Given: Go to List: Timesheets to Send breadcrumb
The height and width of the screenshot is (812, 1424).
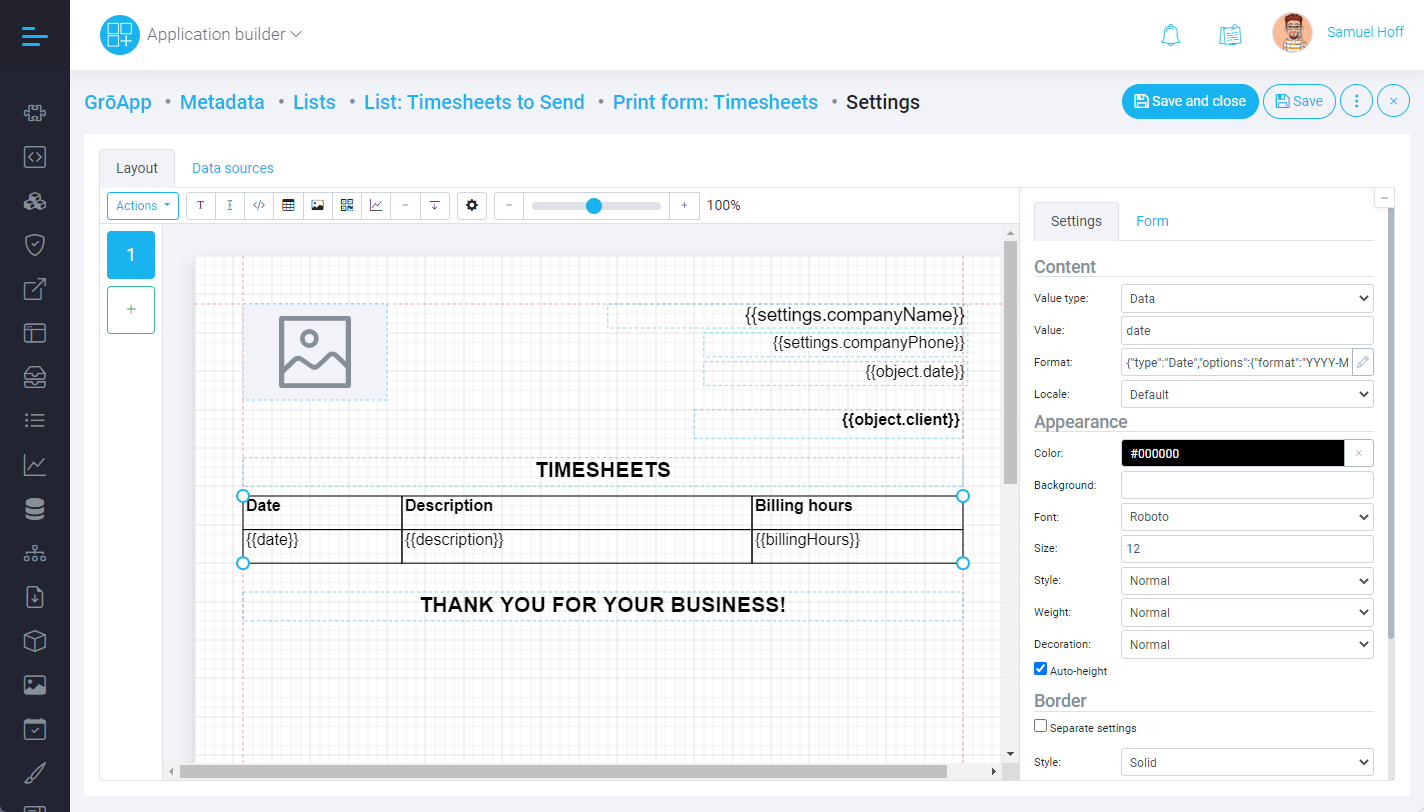Looking at the screenshot, I should (x=474, y=102).
